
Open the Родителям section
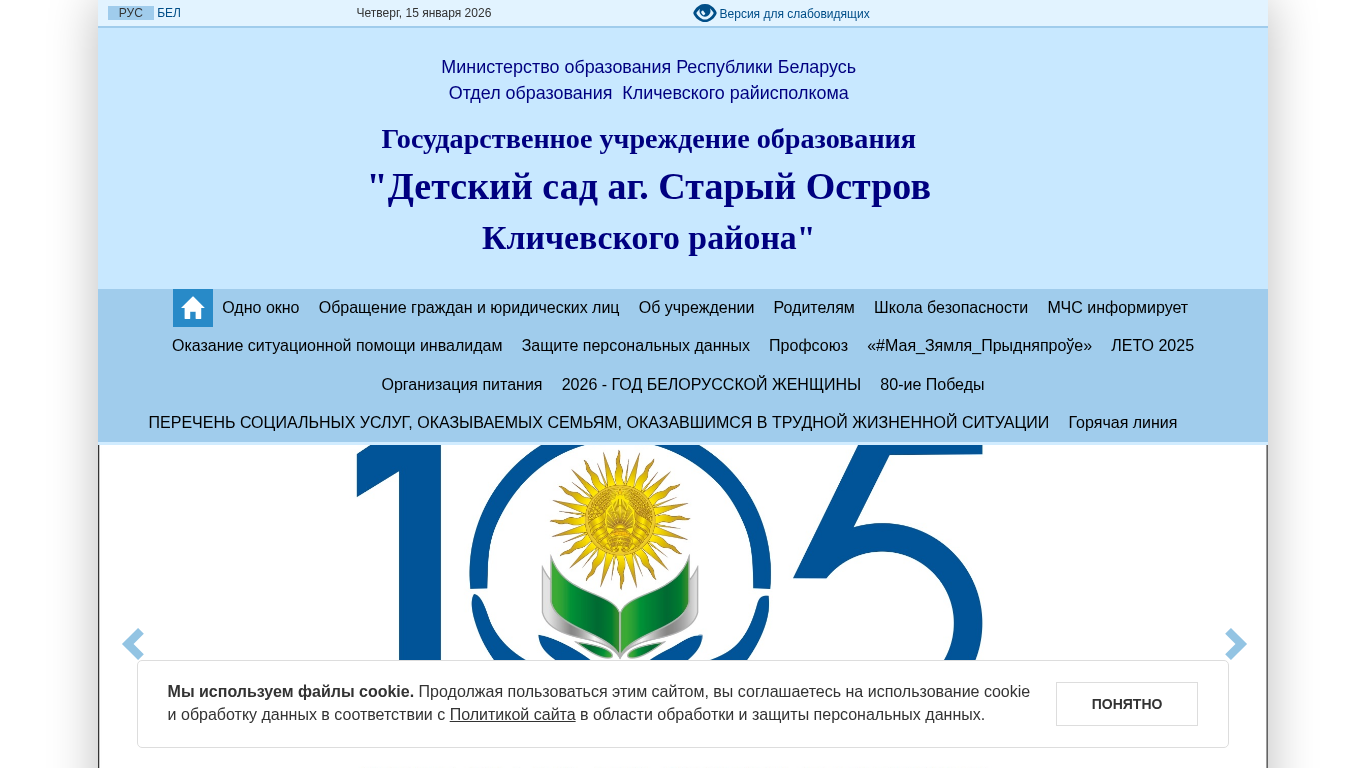tap(814, 308)
